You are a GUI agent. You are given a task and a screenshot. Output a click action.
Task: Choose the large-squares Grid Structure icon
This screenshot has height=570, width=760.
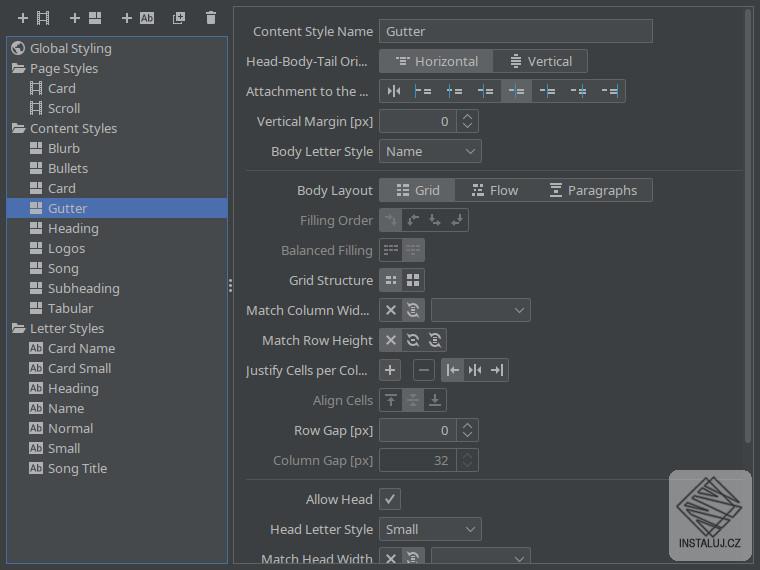coord(413,280)
